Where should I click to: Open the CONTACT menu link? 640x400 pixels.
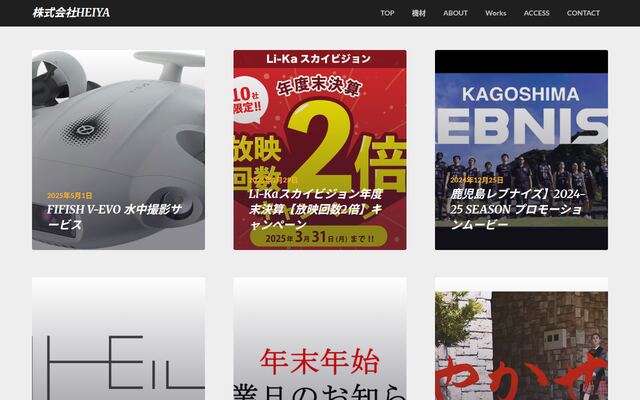[583, 13]
